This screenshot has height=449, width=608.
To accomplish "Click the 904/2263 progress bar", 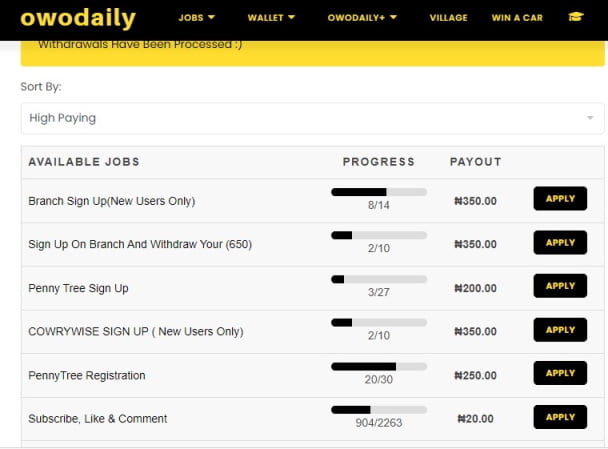I will pyautogui.click(x=379, y=410).
